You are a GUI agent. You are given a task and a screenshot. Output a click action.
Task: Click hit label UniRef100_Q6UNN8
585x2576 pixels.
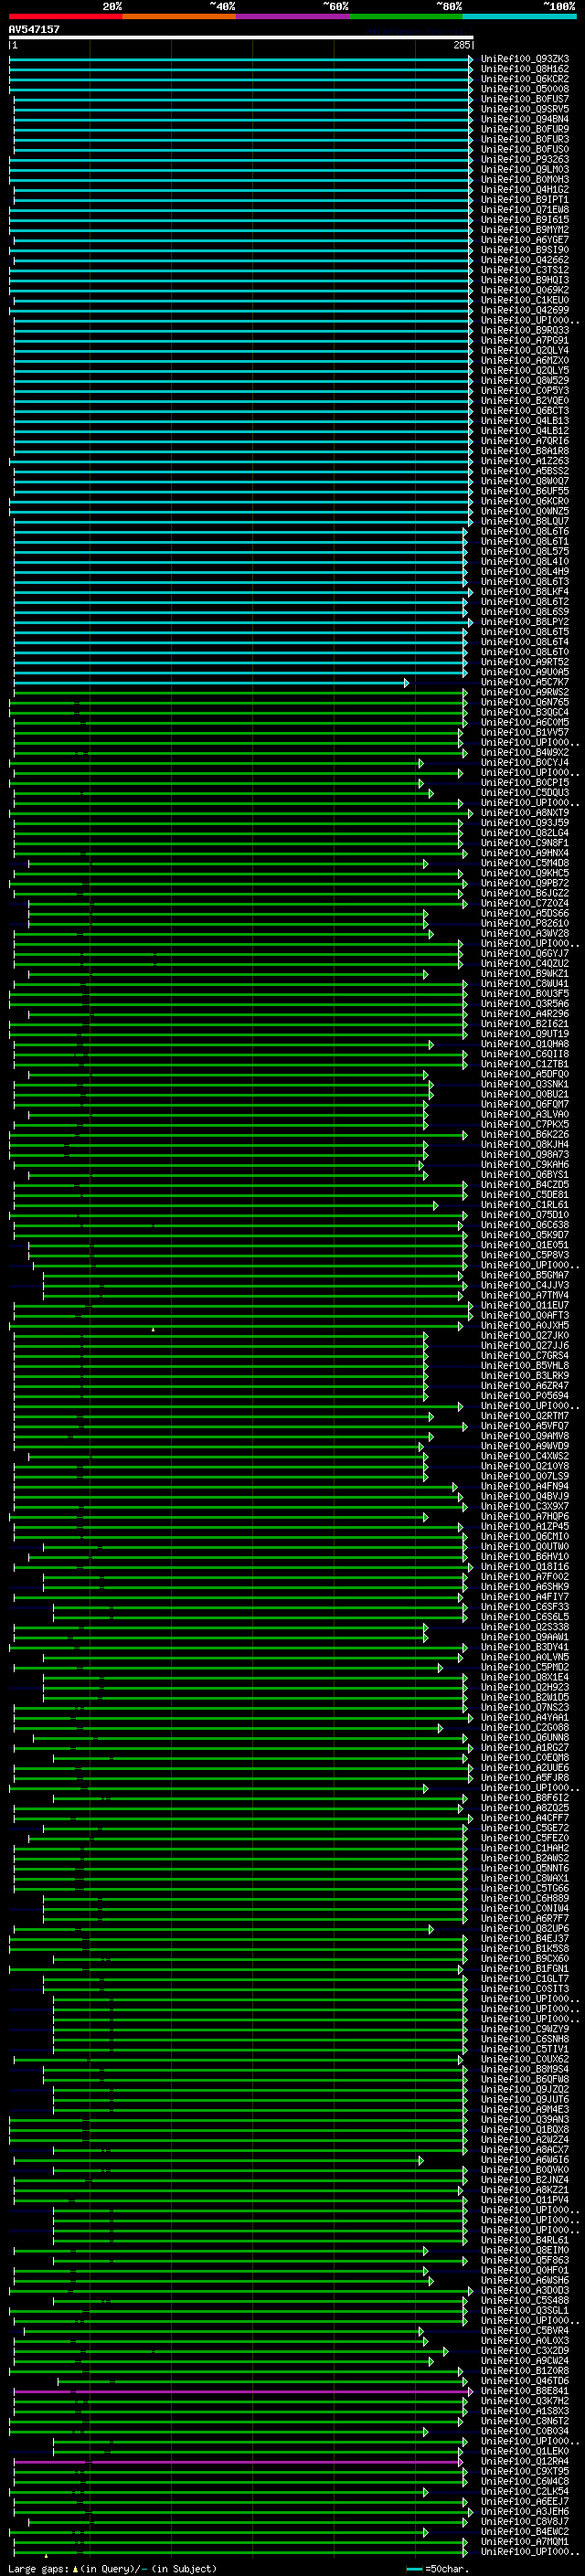click(525, 1738)
